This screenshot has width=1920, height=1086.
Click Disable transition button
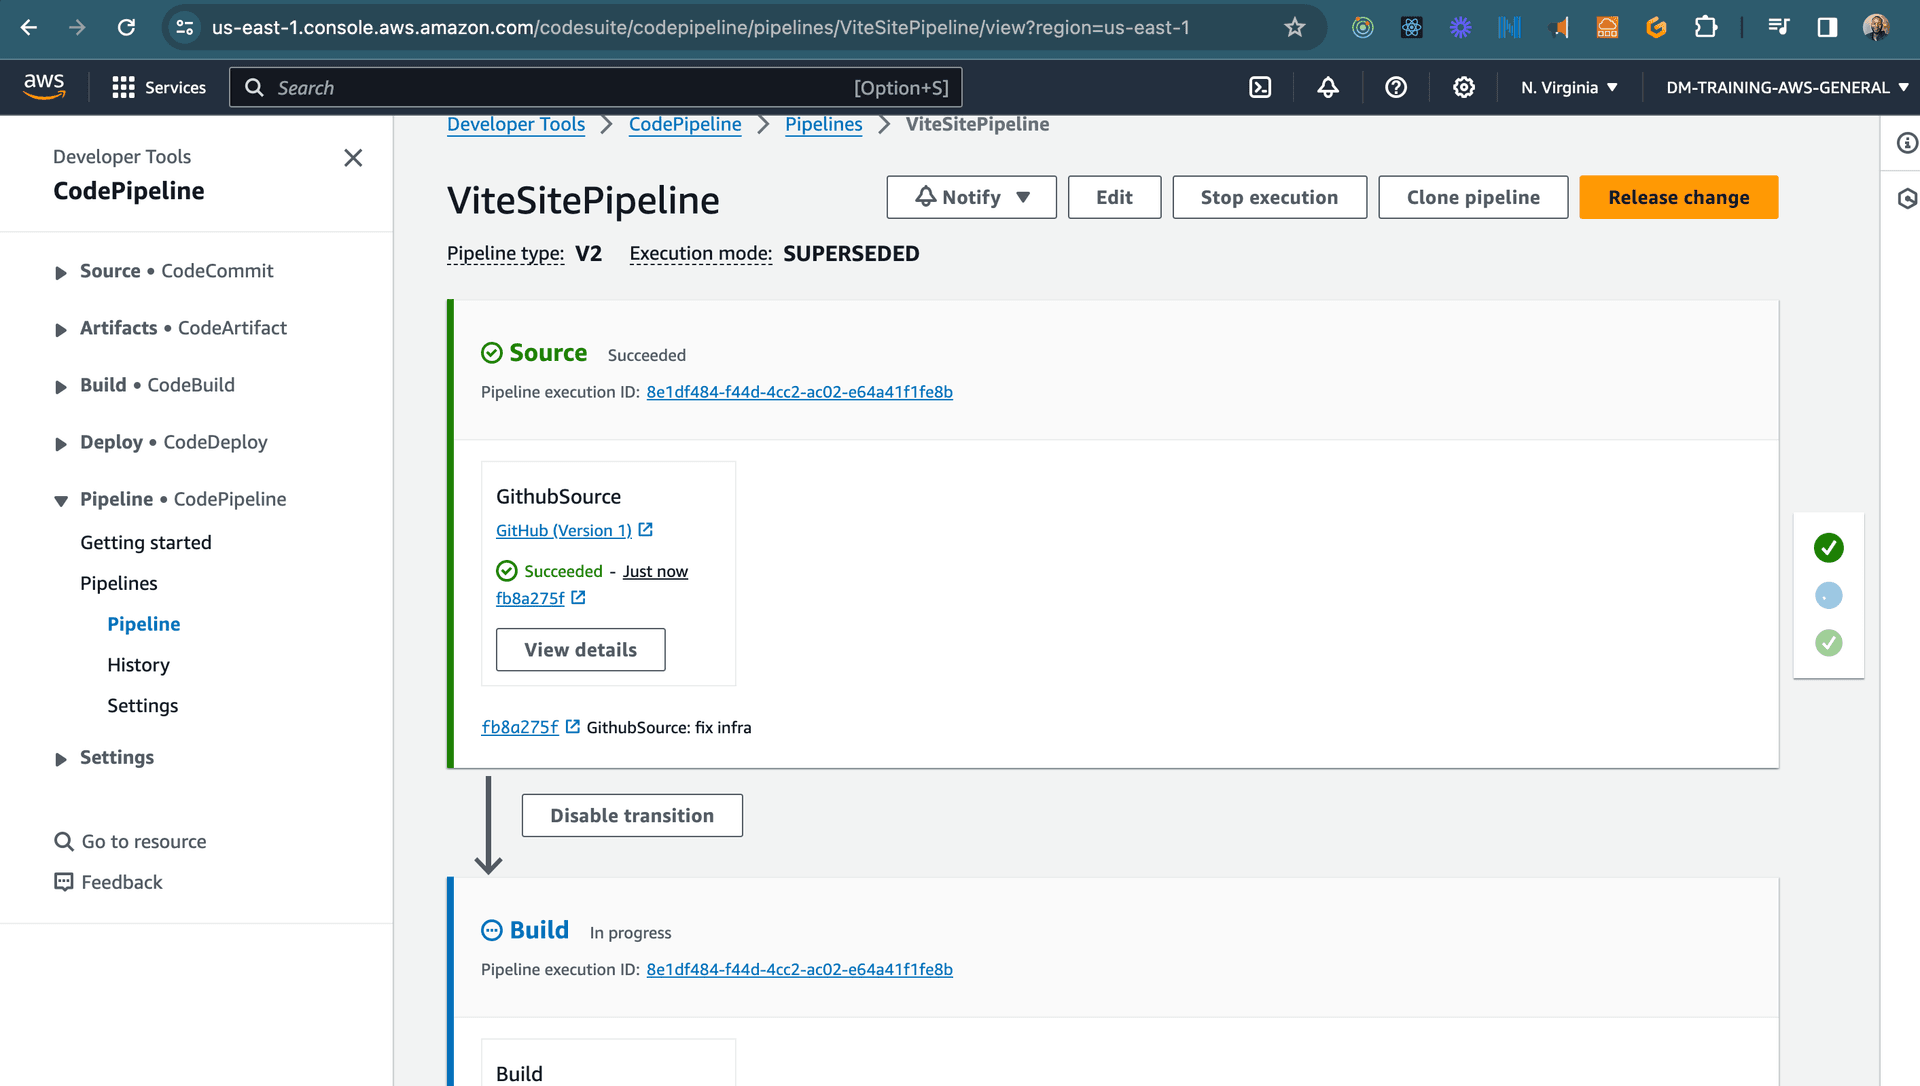(x=632, y=816)
